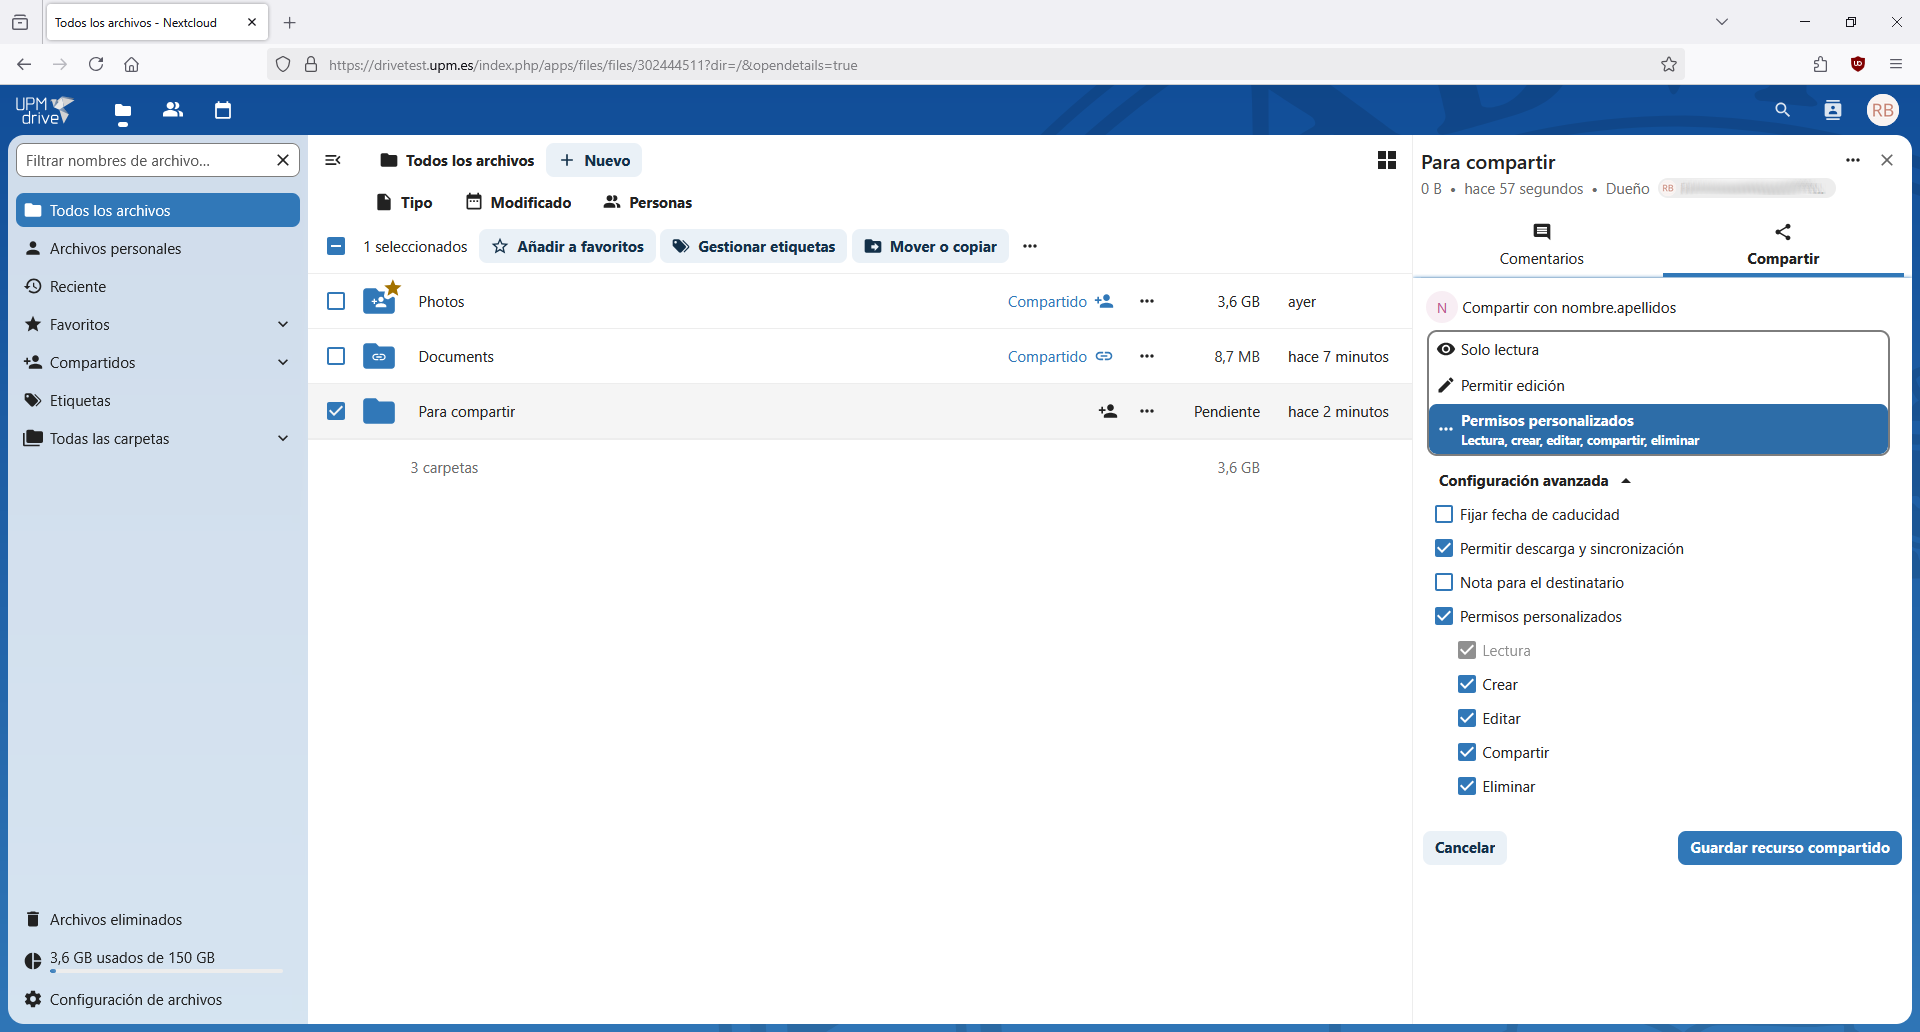Go to browser home page

(131, 65)
